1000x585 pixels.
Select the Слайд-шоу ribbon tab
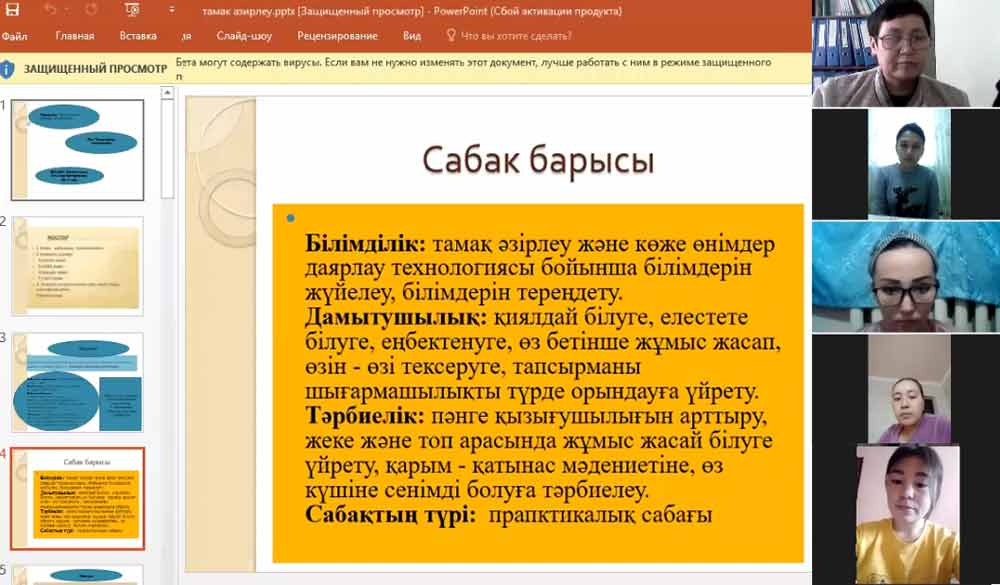point(243,36)
